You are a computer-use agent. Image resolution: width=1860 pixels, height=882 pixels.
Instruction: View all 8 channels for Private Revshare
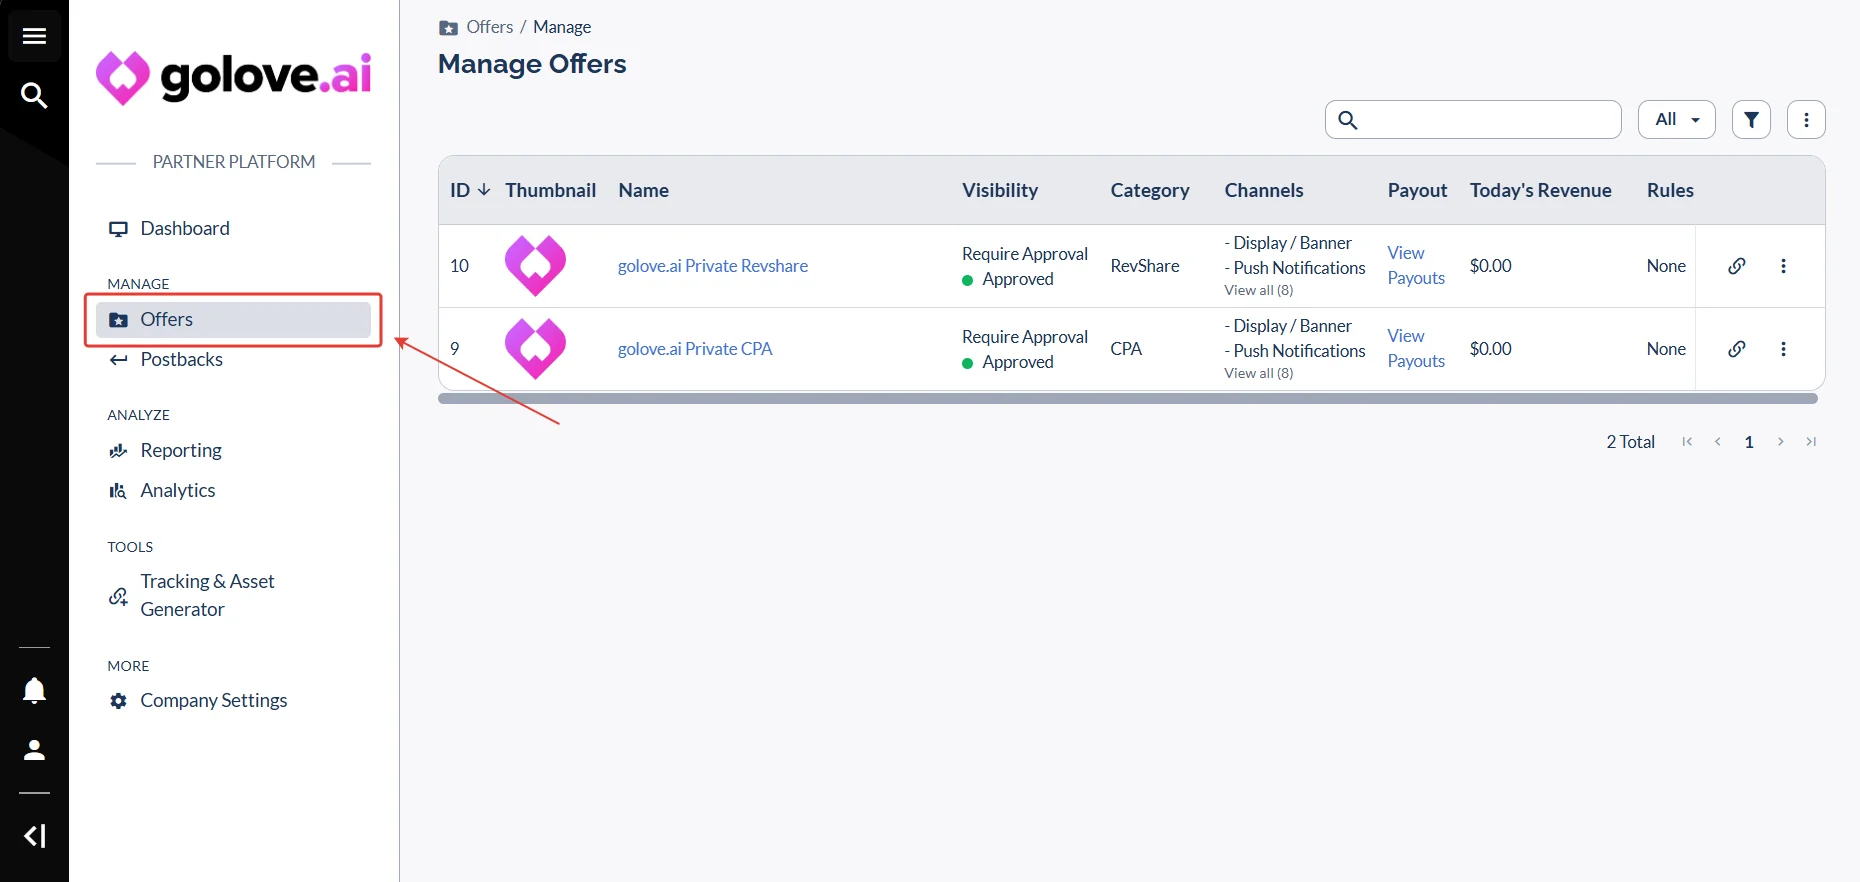1259,290
